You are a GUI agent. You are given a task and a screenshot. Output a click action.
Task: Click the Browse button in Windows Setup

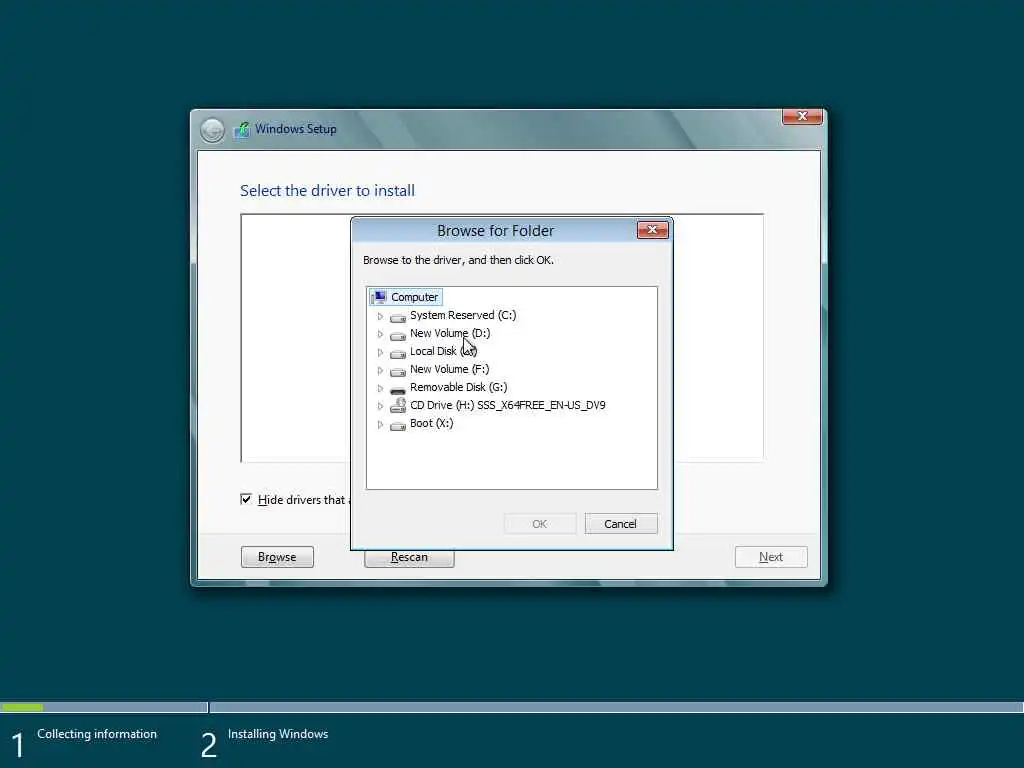pos(277,557)
